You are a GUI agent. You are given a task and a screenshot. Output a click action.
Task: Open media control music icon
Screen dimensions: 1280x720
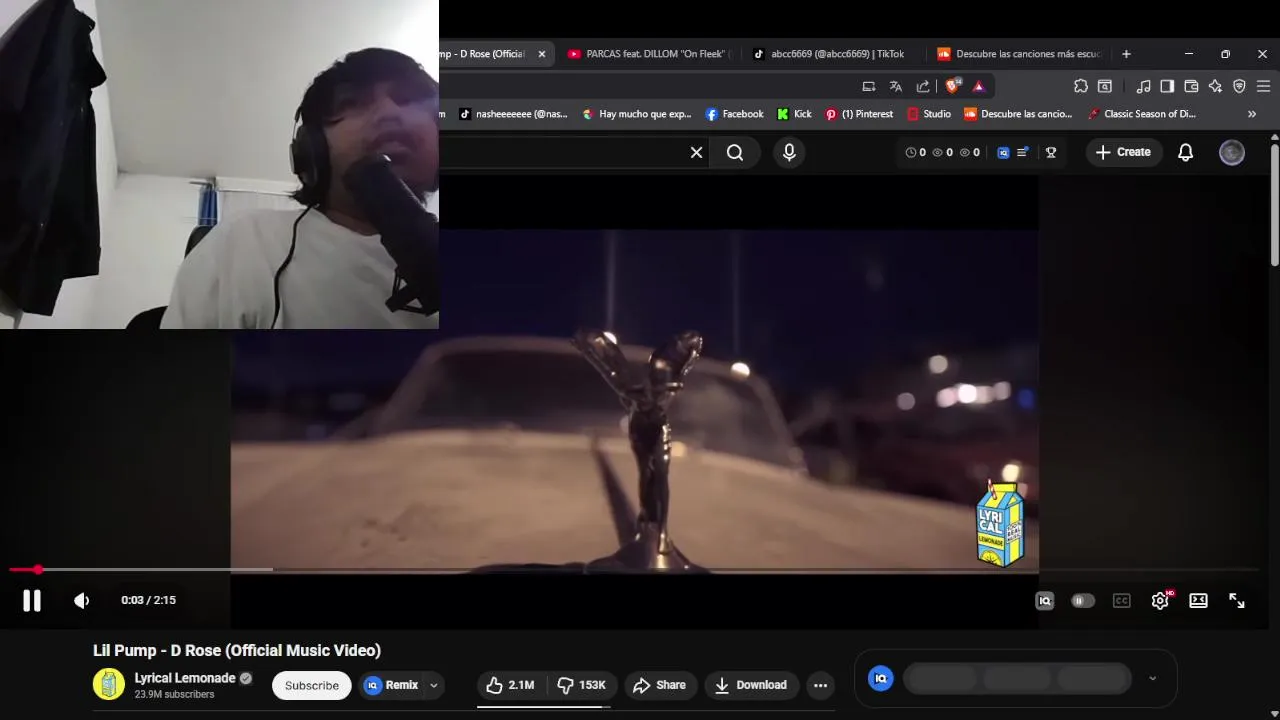[1143, 86]
